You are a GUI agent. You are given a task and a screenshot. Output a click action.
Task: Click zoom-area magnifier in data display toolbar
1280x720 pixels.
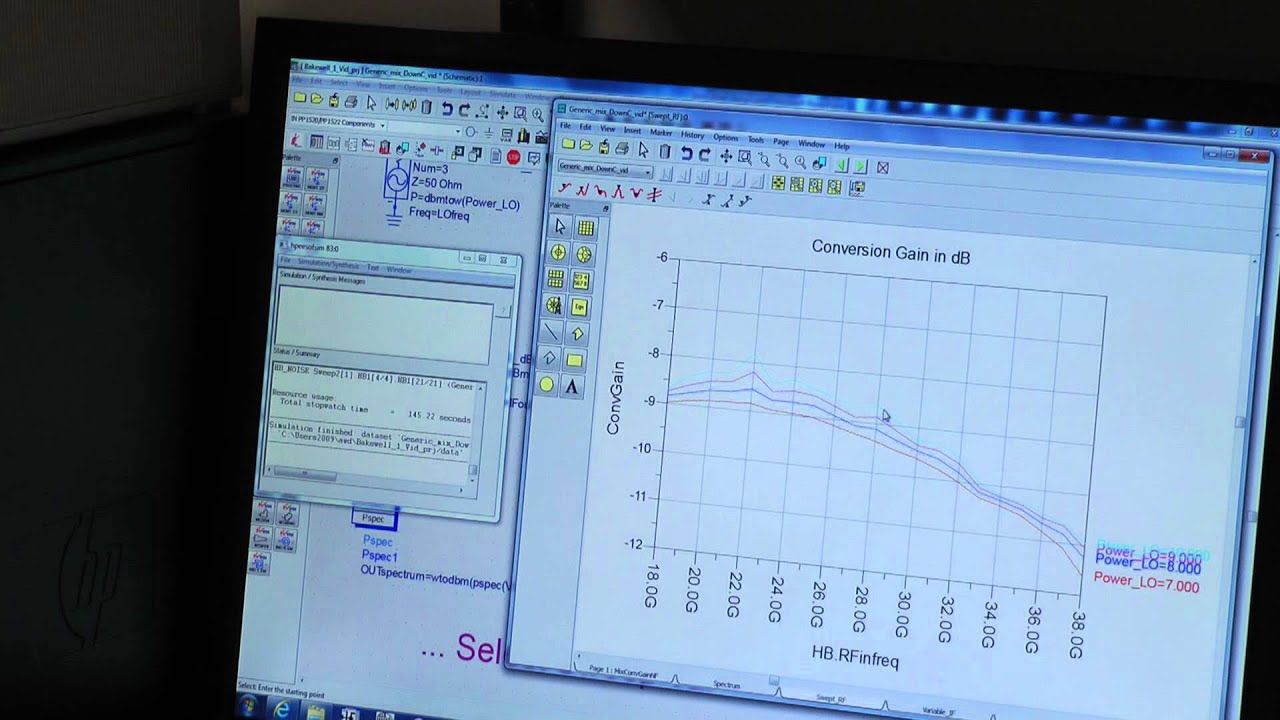(x=745, y=157)
